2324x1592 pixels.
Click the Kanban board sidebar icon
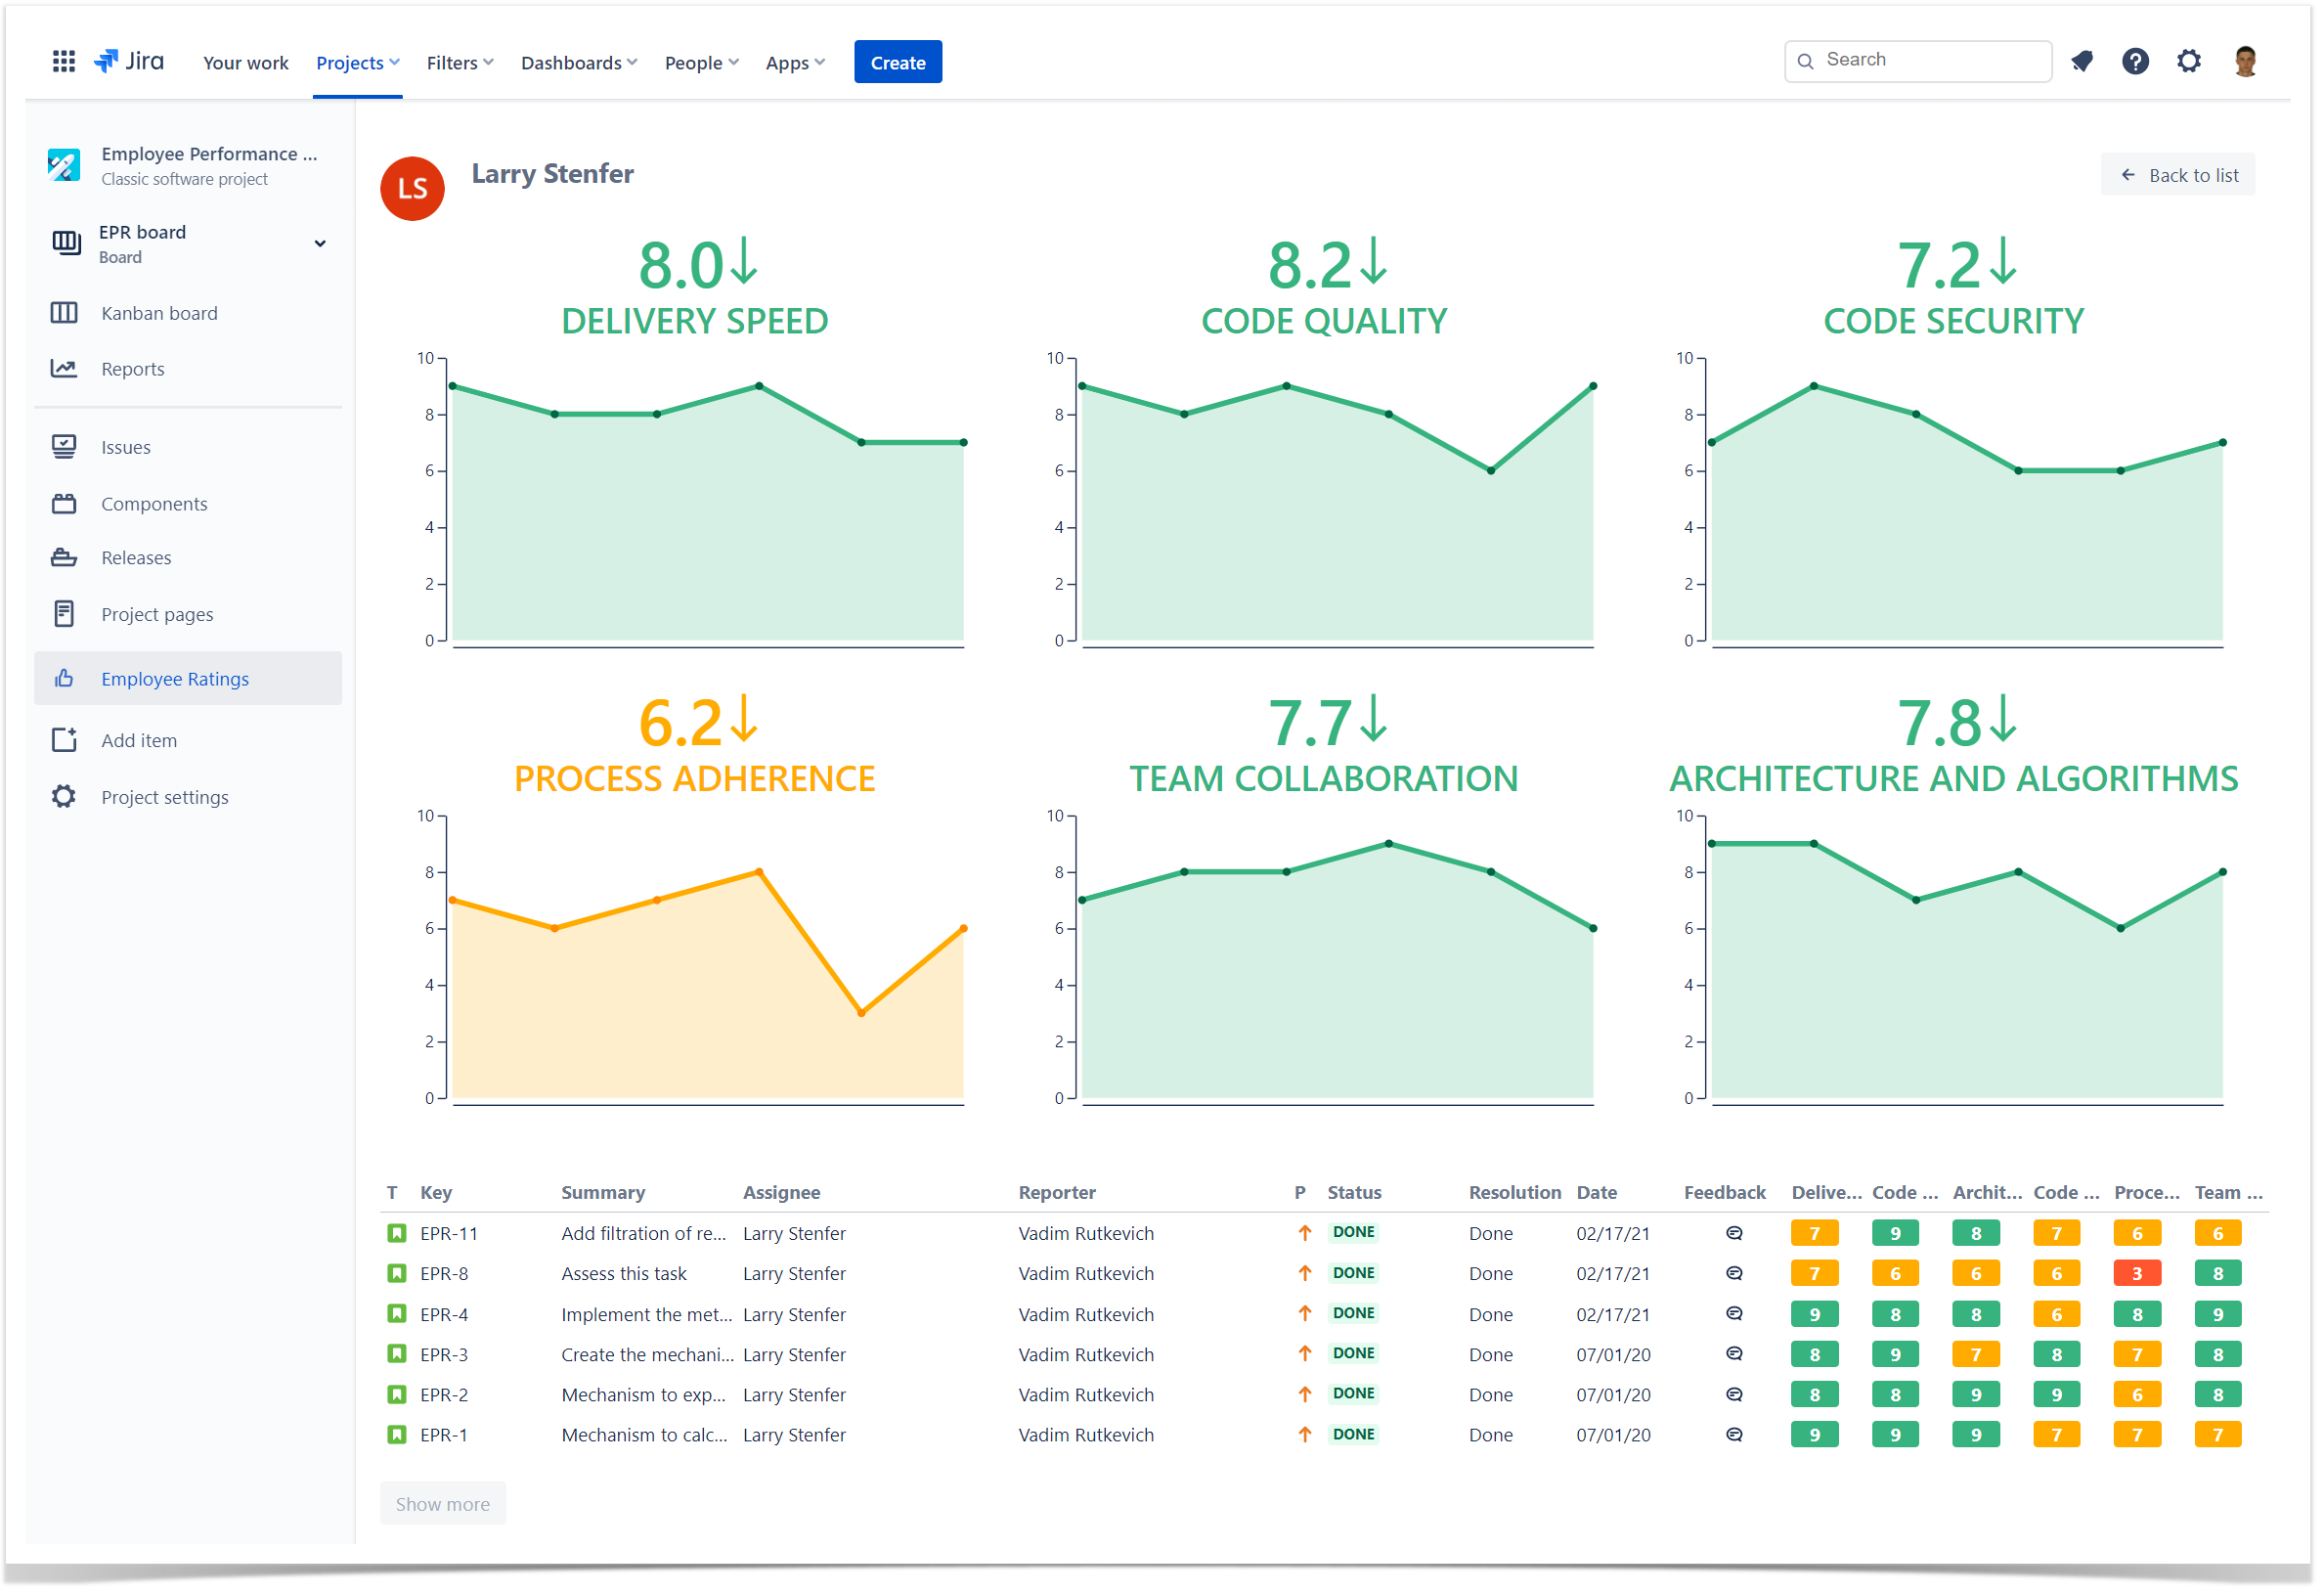coord(64,314)
